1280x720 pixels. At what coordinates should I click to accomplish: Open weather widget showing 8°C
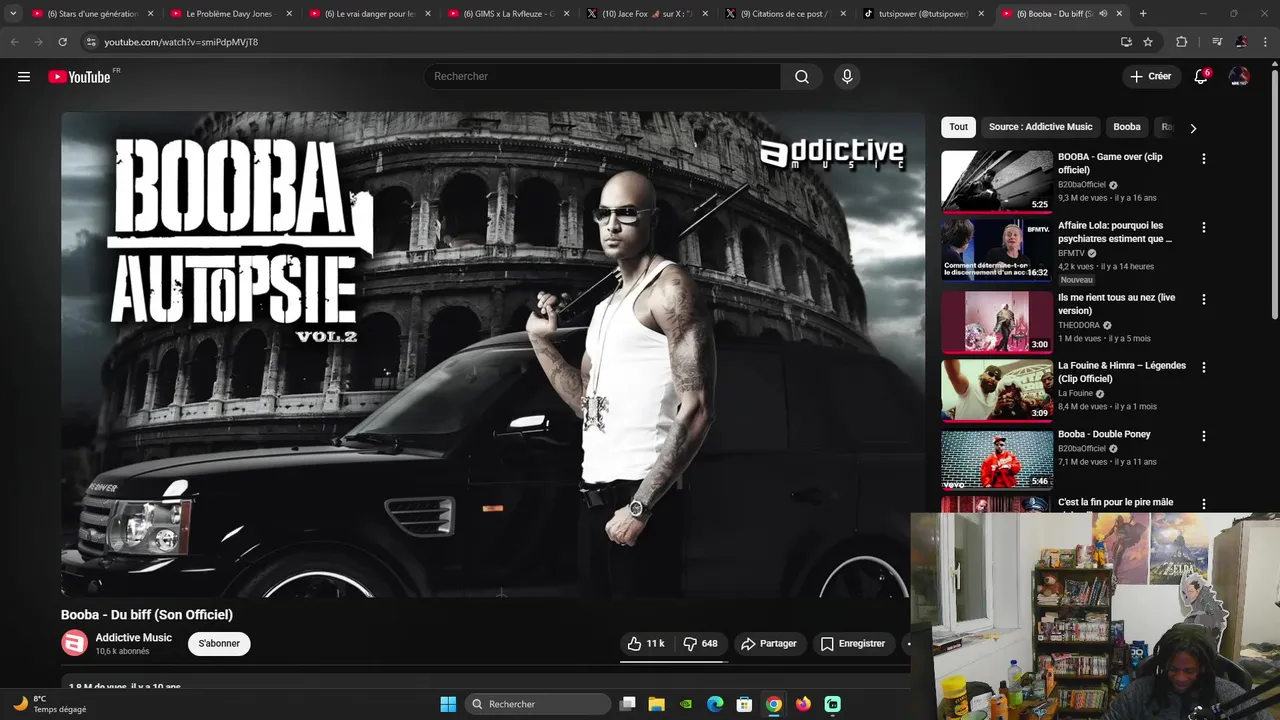coord(50,704)
